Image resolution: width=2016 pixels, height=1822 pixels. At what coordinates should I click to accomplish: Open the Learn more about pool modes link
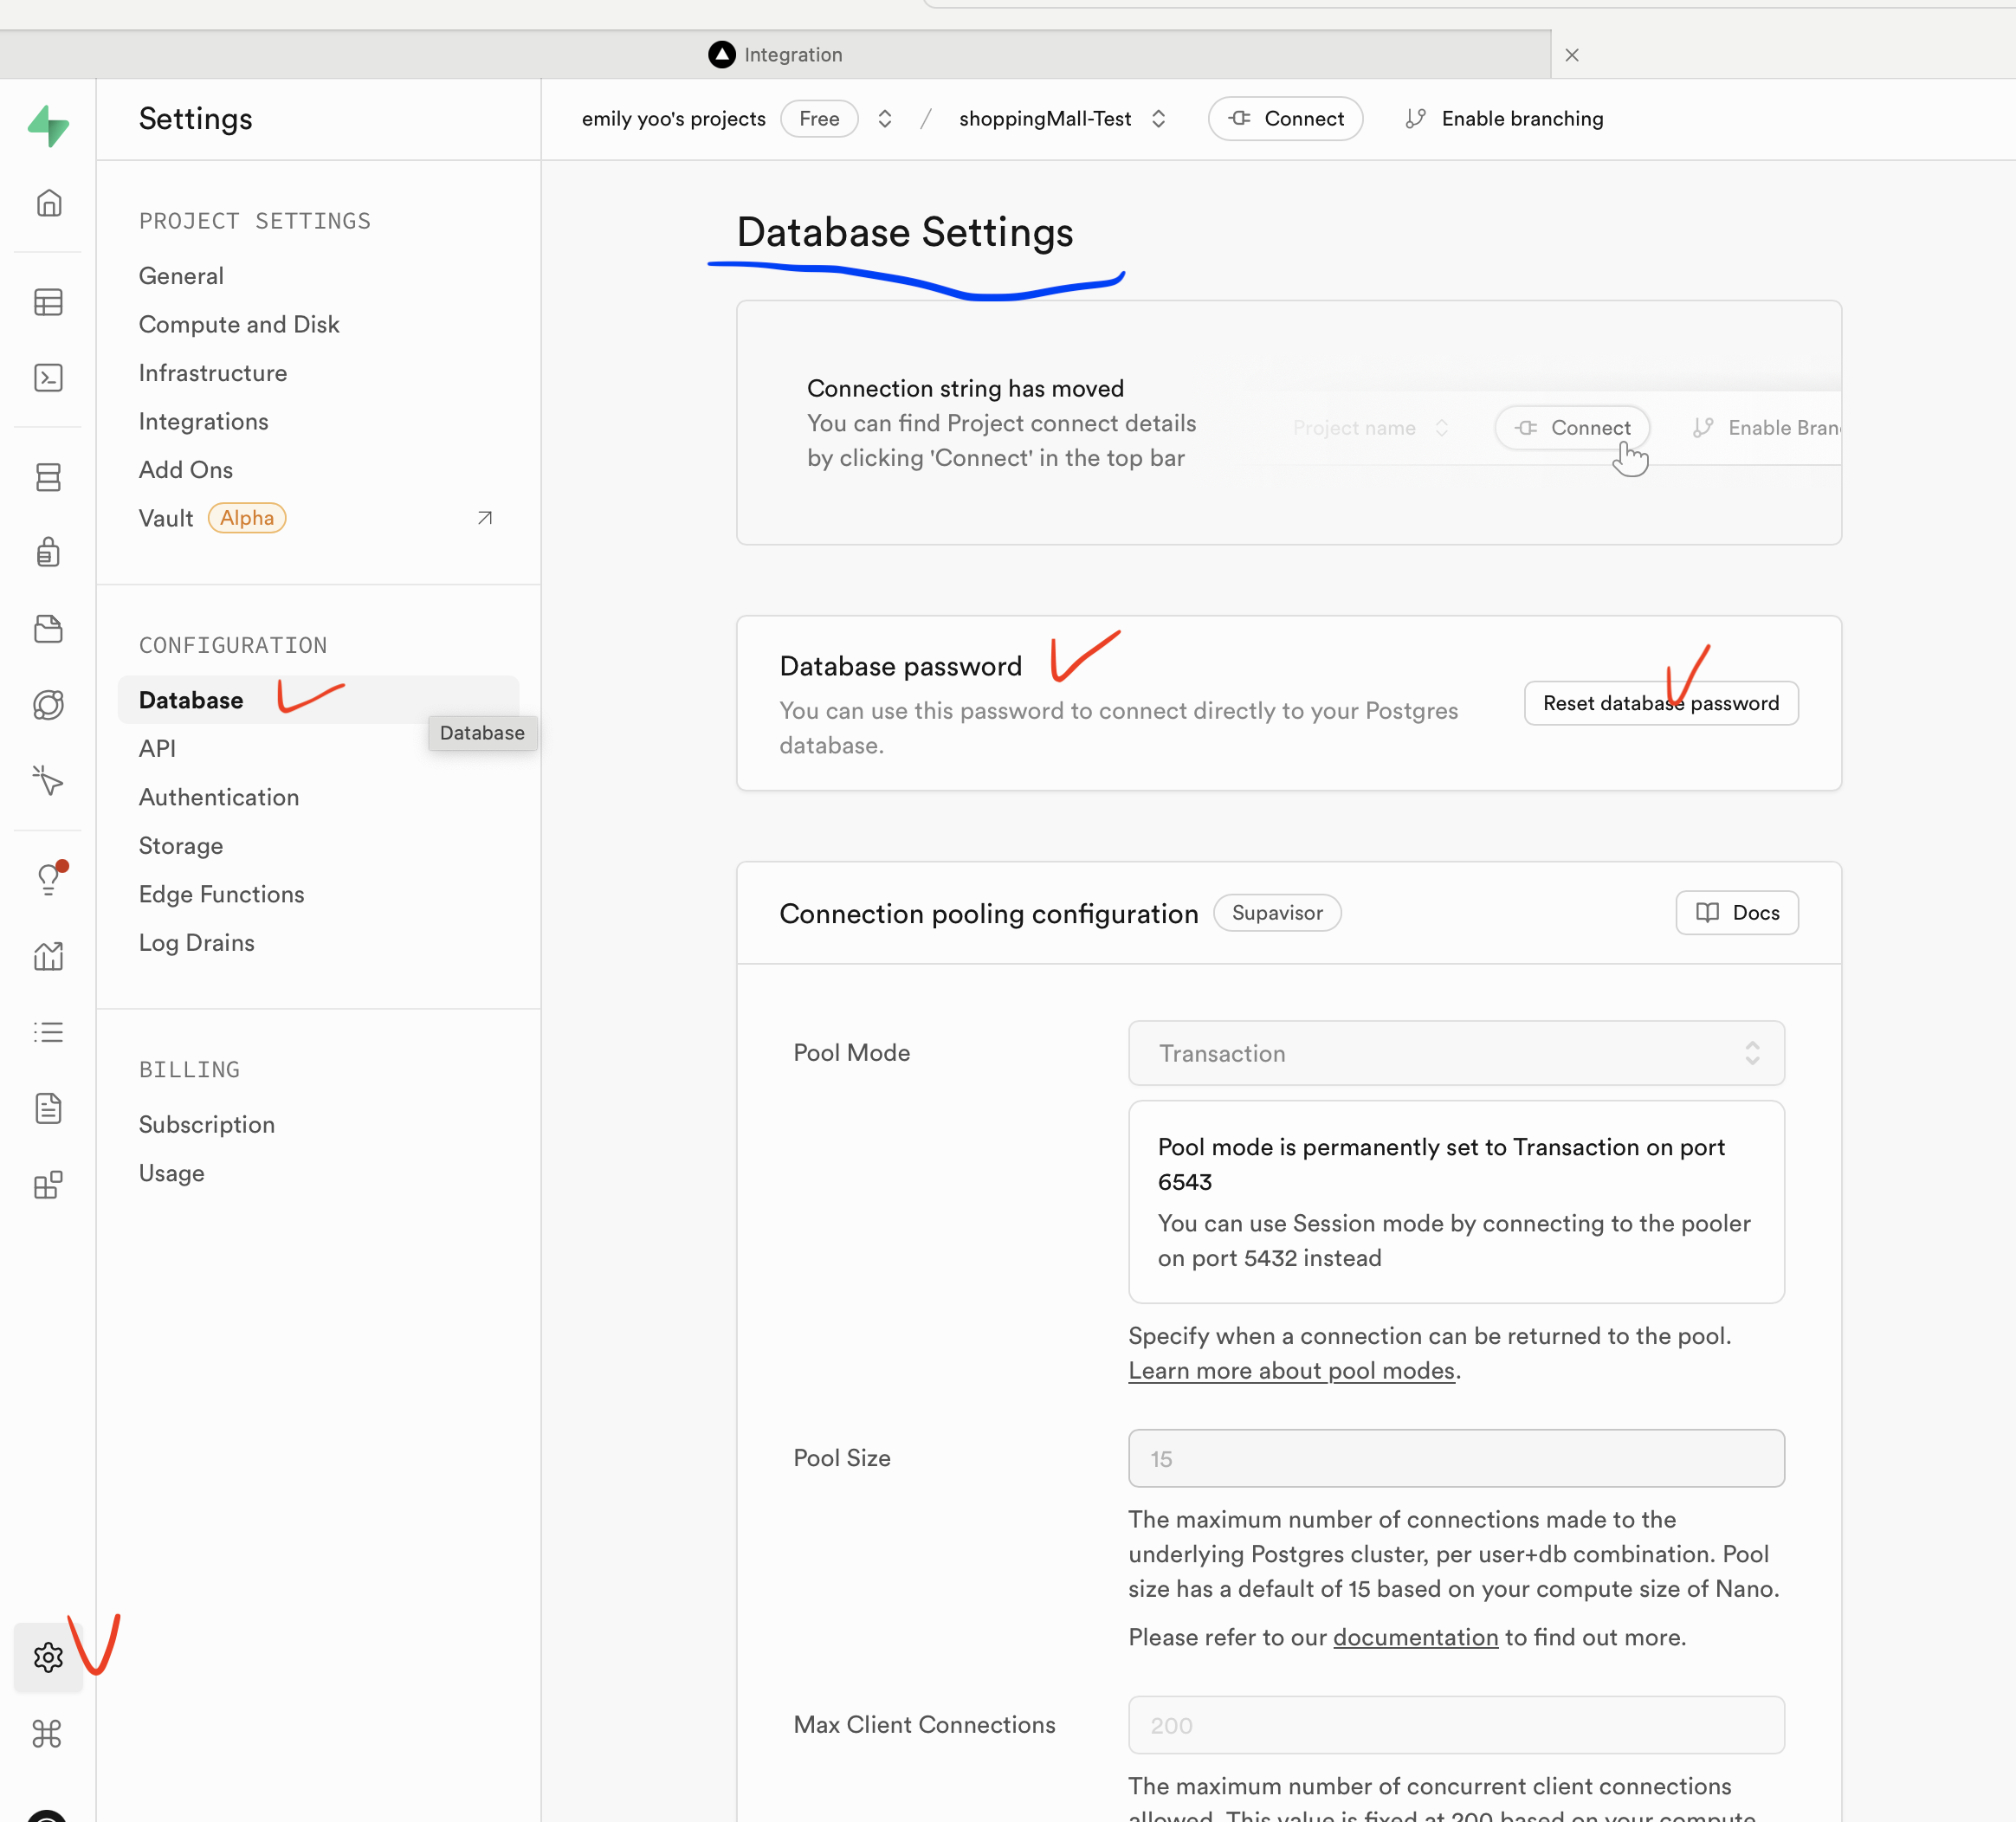point(1291,1371)
